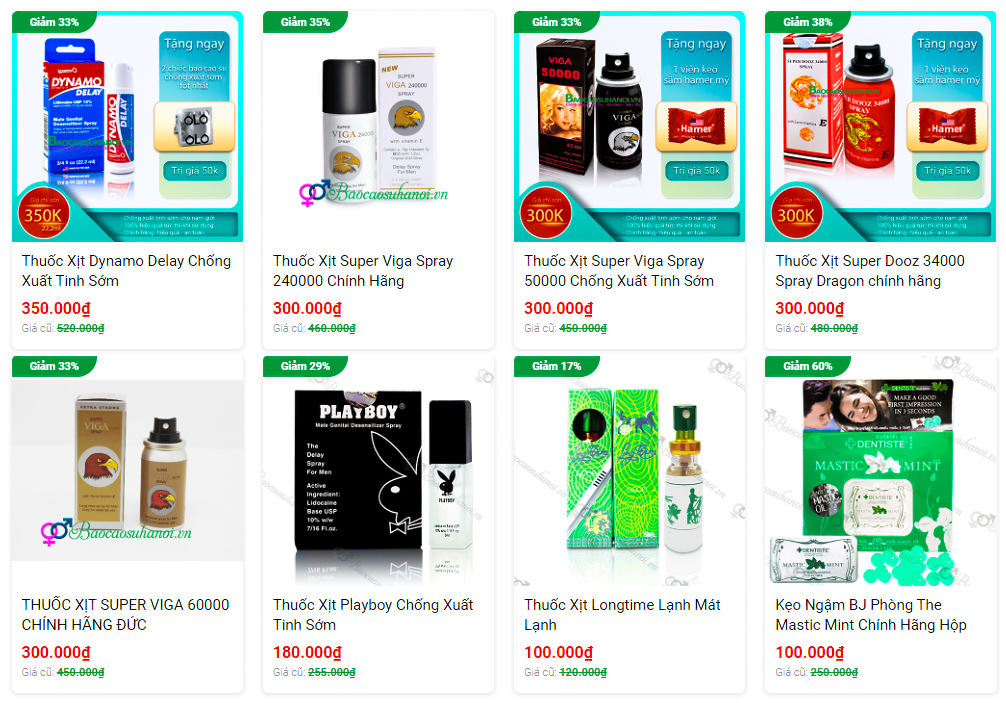
Task: Open the Super Viga 240000 product image
Action: [x=379, y=126]
